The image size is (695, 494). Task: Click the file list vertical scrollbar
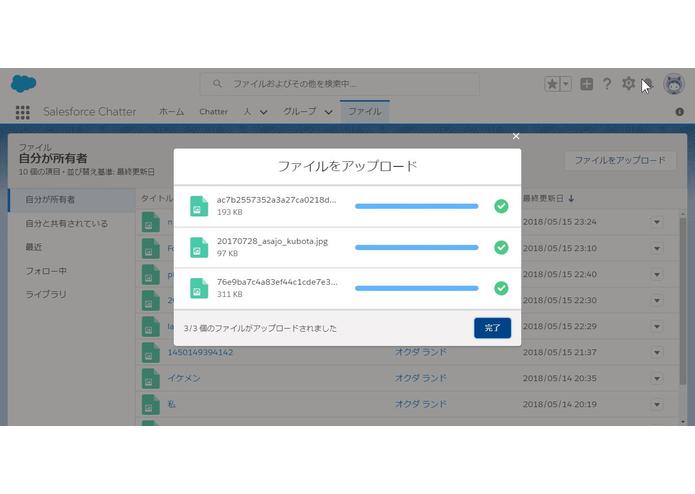click(683, 301)
